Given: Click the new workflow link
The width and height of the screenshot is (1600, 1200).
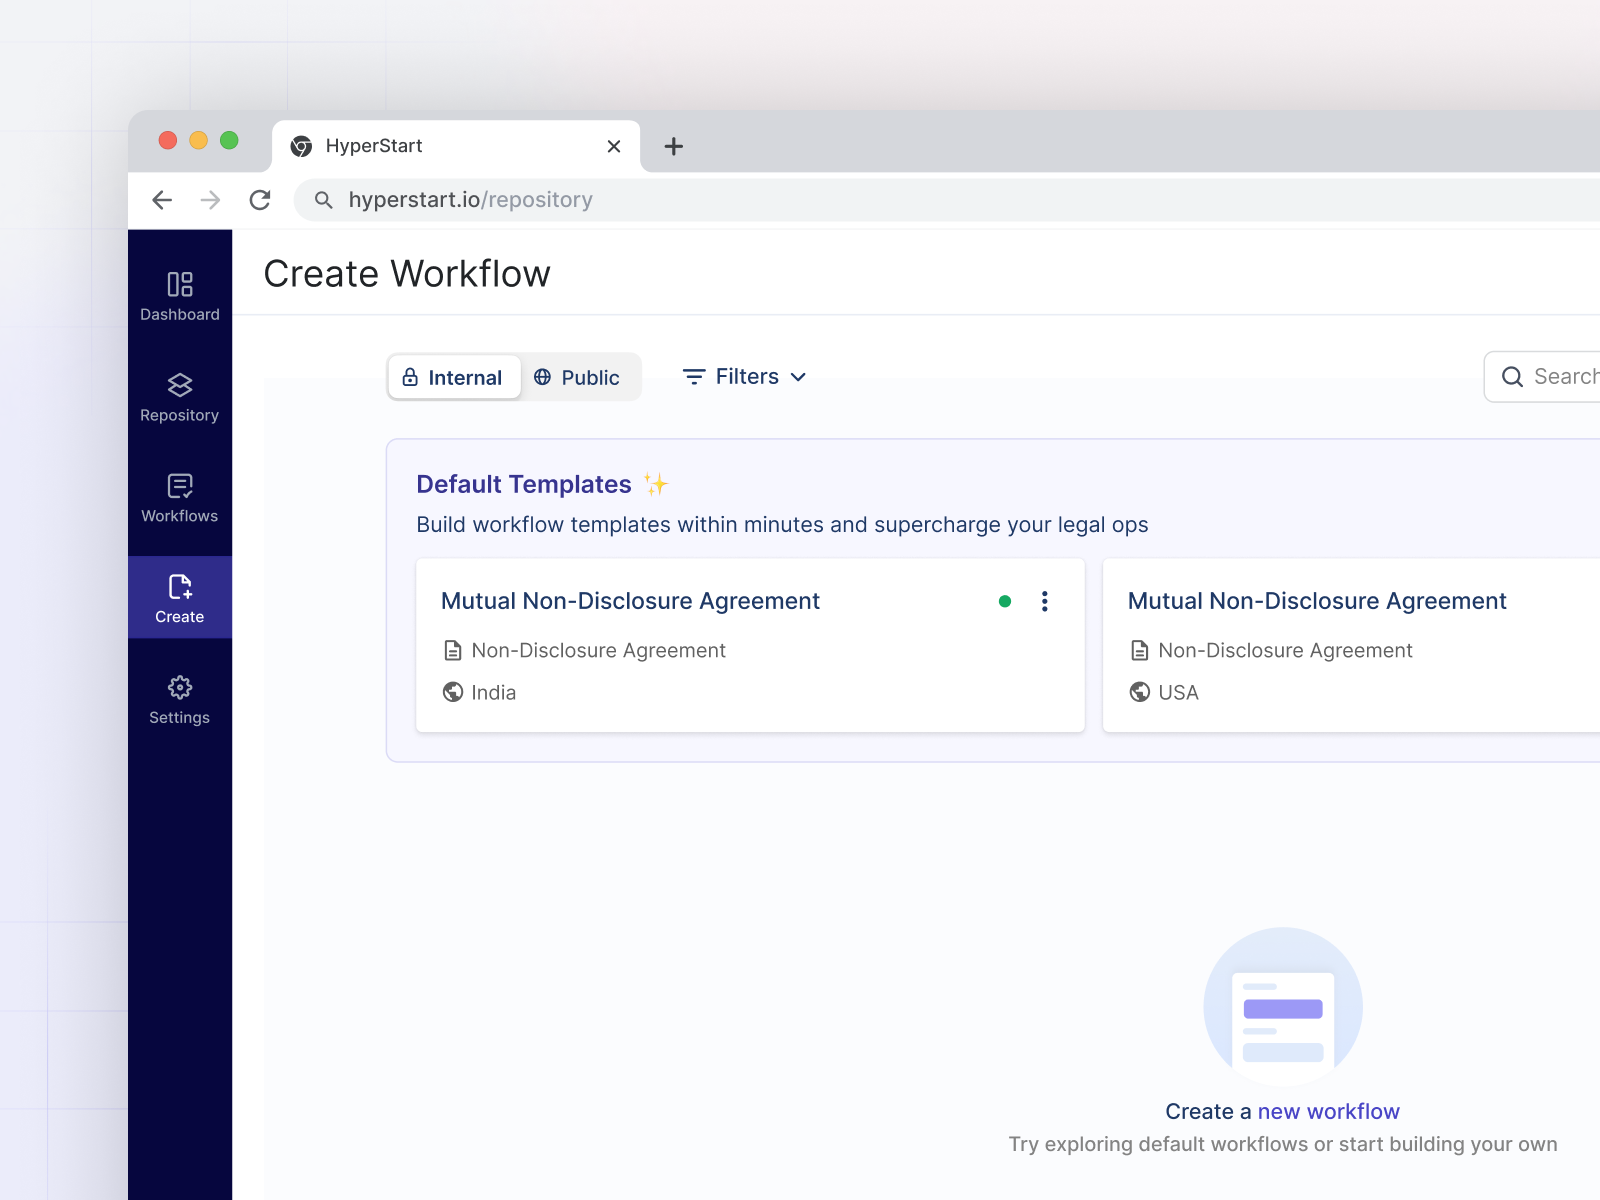Looking at the screenshot, I should point(1329,1111).
